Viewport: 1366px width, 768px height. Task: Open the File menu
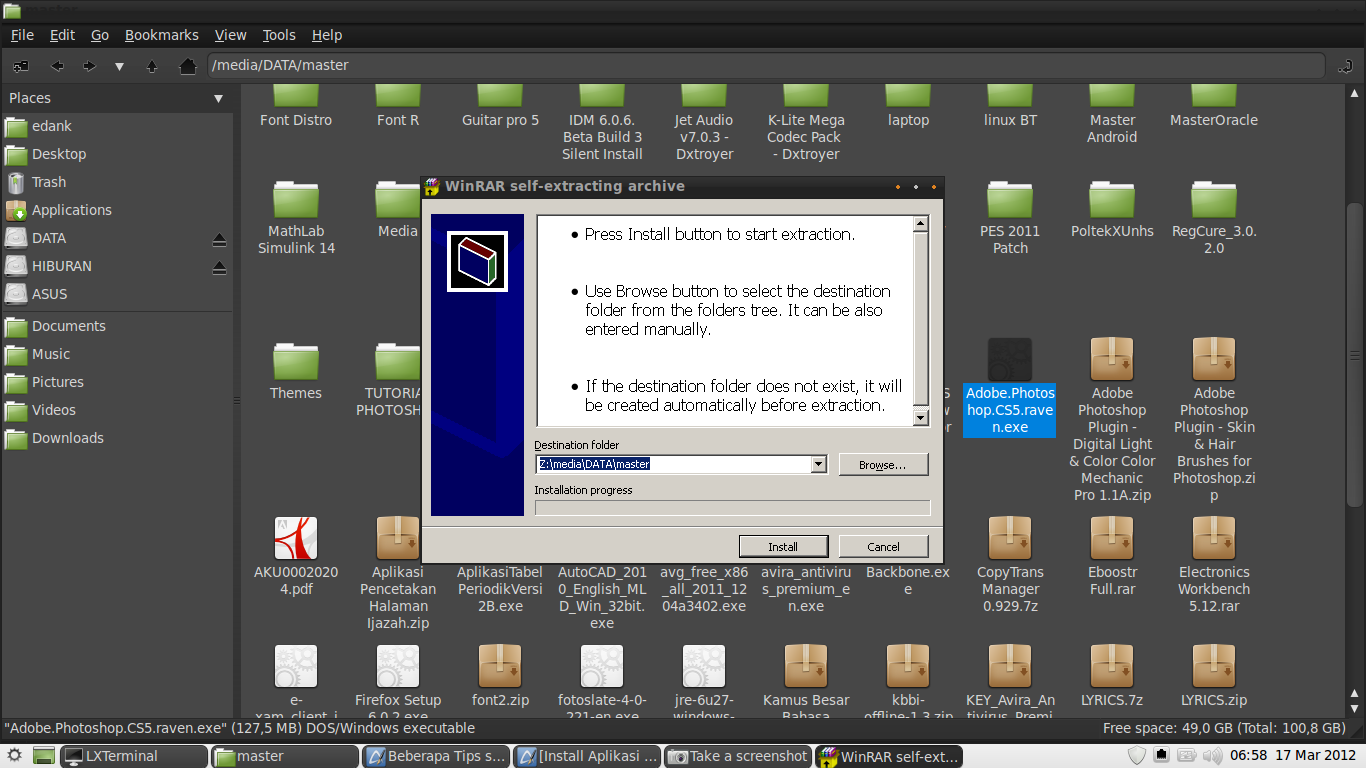(x=22, y=35)
